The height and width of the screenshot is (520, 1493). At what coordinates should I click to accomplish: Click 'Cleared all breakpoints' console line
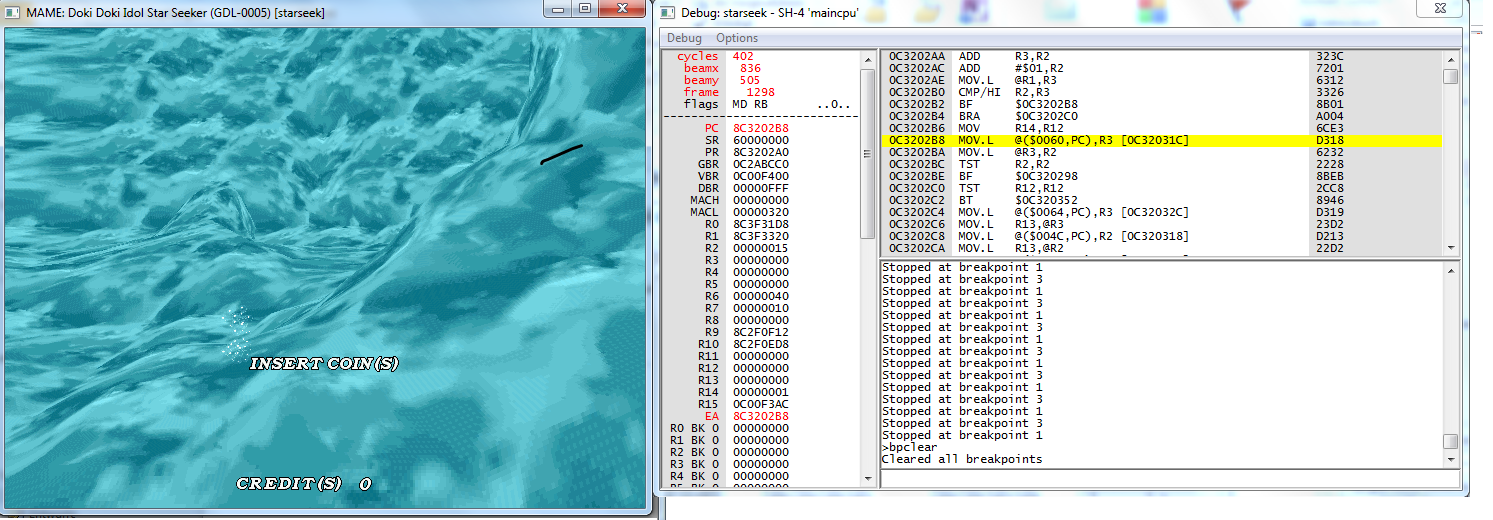pyautogui.click(x=961, y=460)
